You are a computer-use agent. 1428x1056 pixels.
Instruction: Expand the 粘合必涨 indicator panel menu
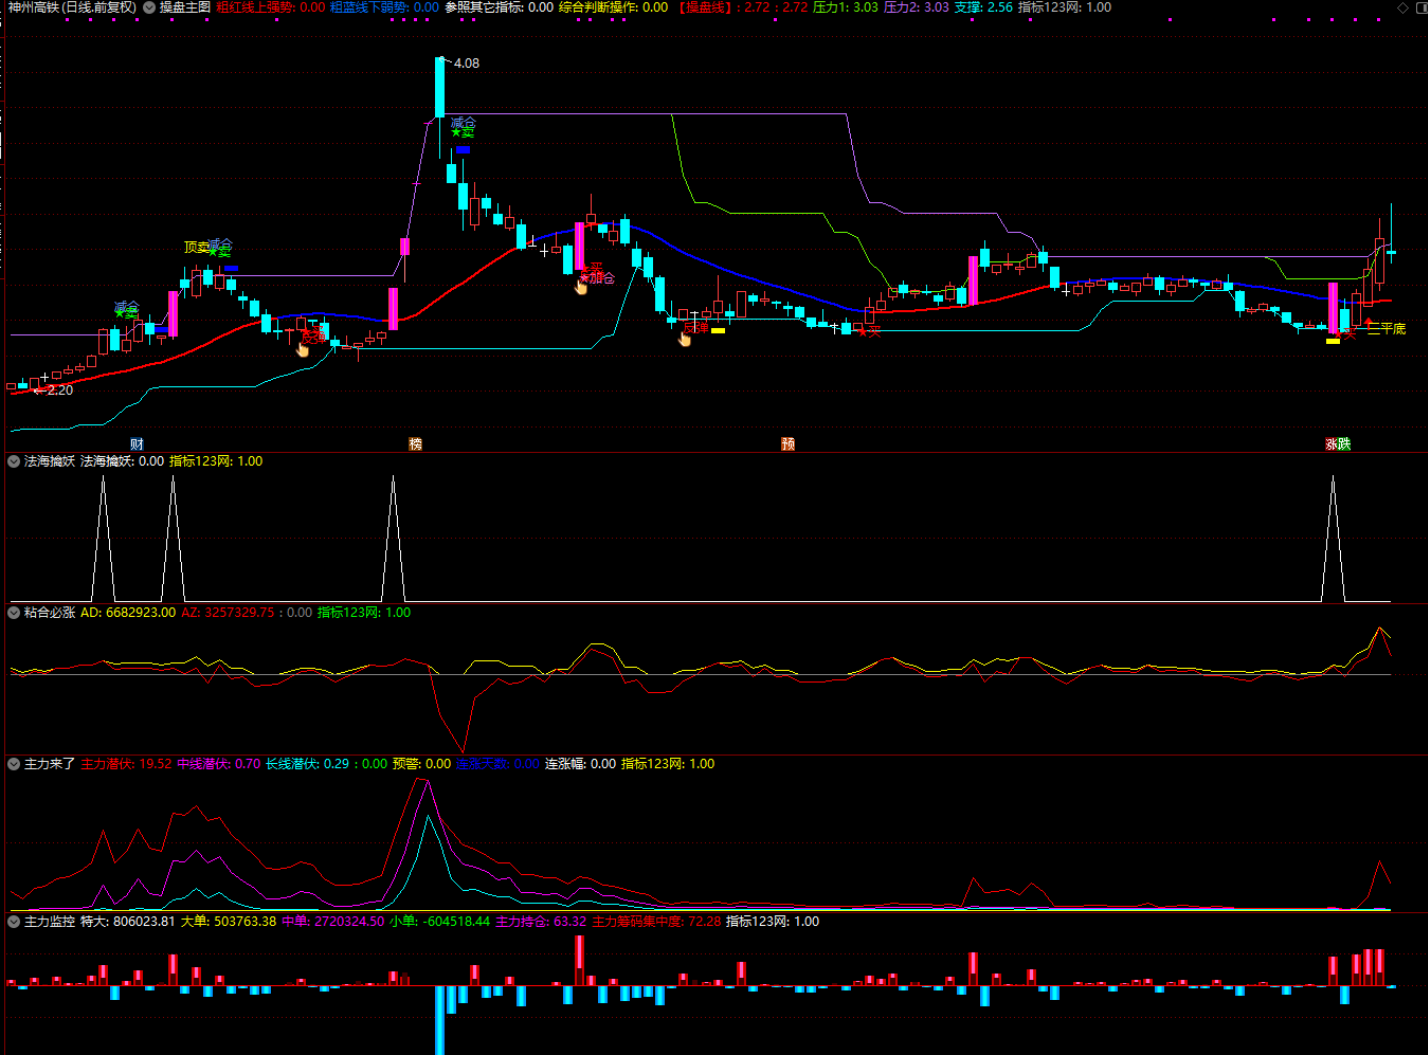tap(14, 612)
